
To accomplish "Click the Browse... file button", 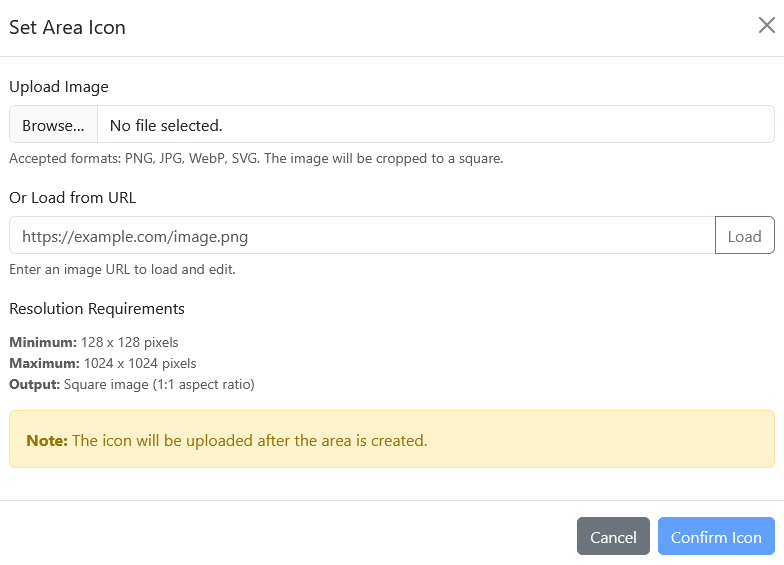I will point(54,125).
